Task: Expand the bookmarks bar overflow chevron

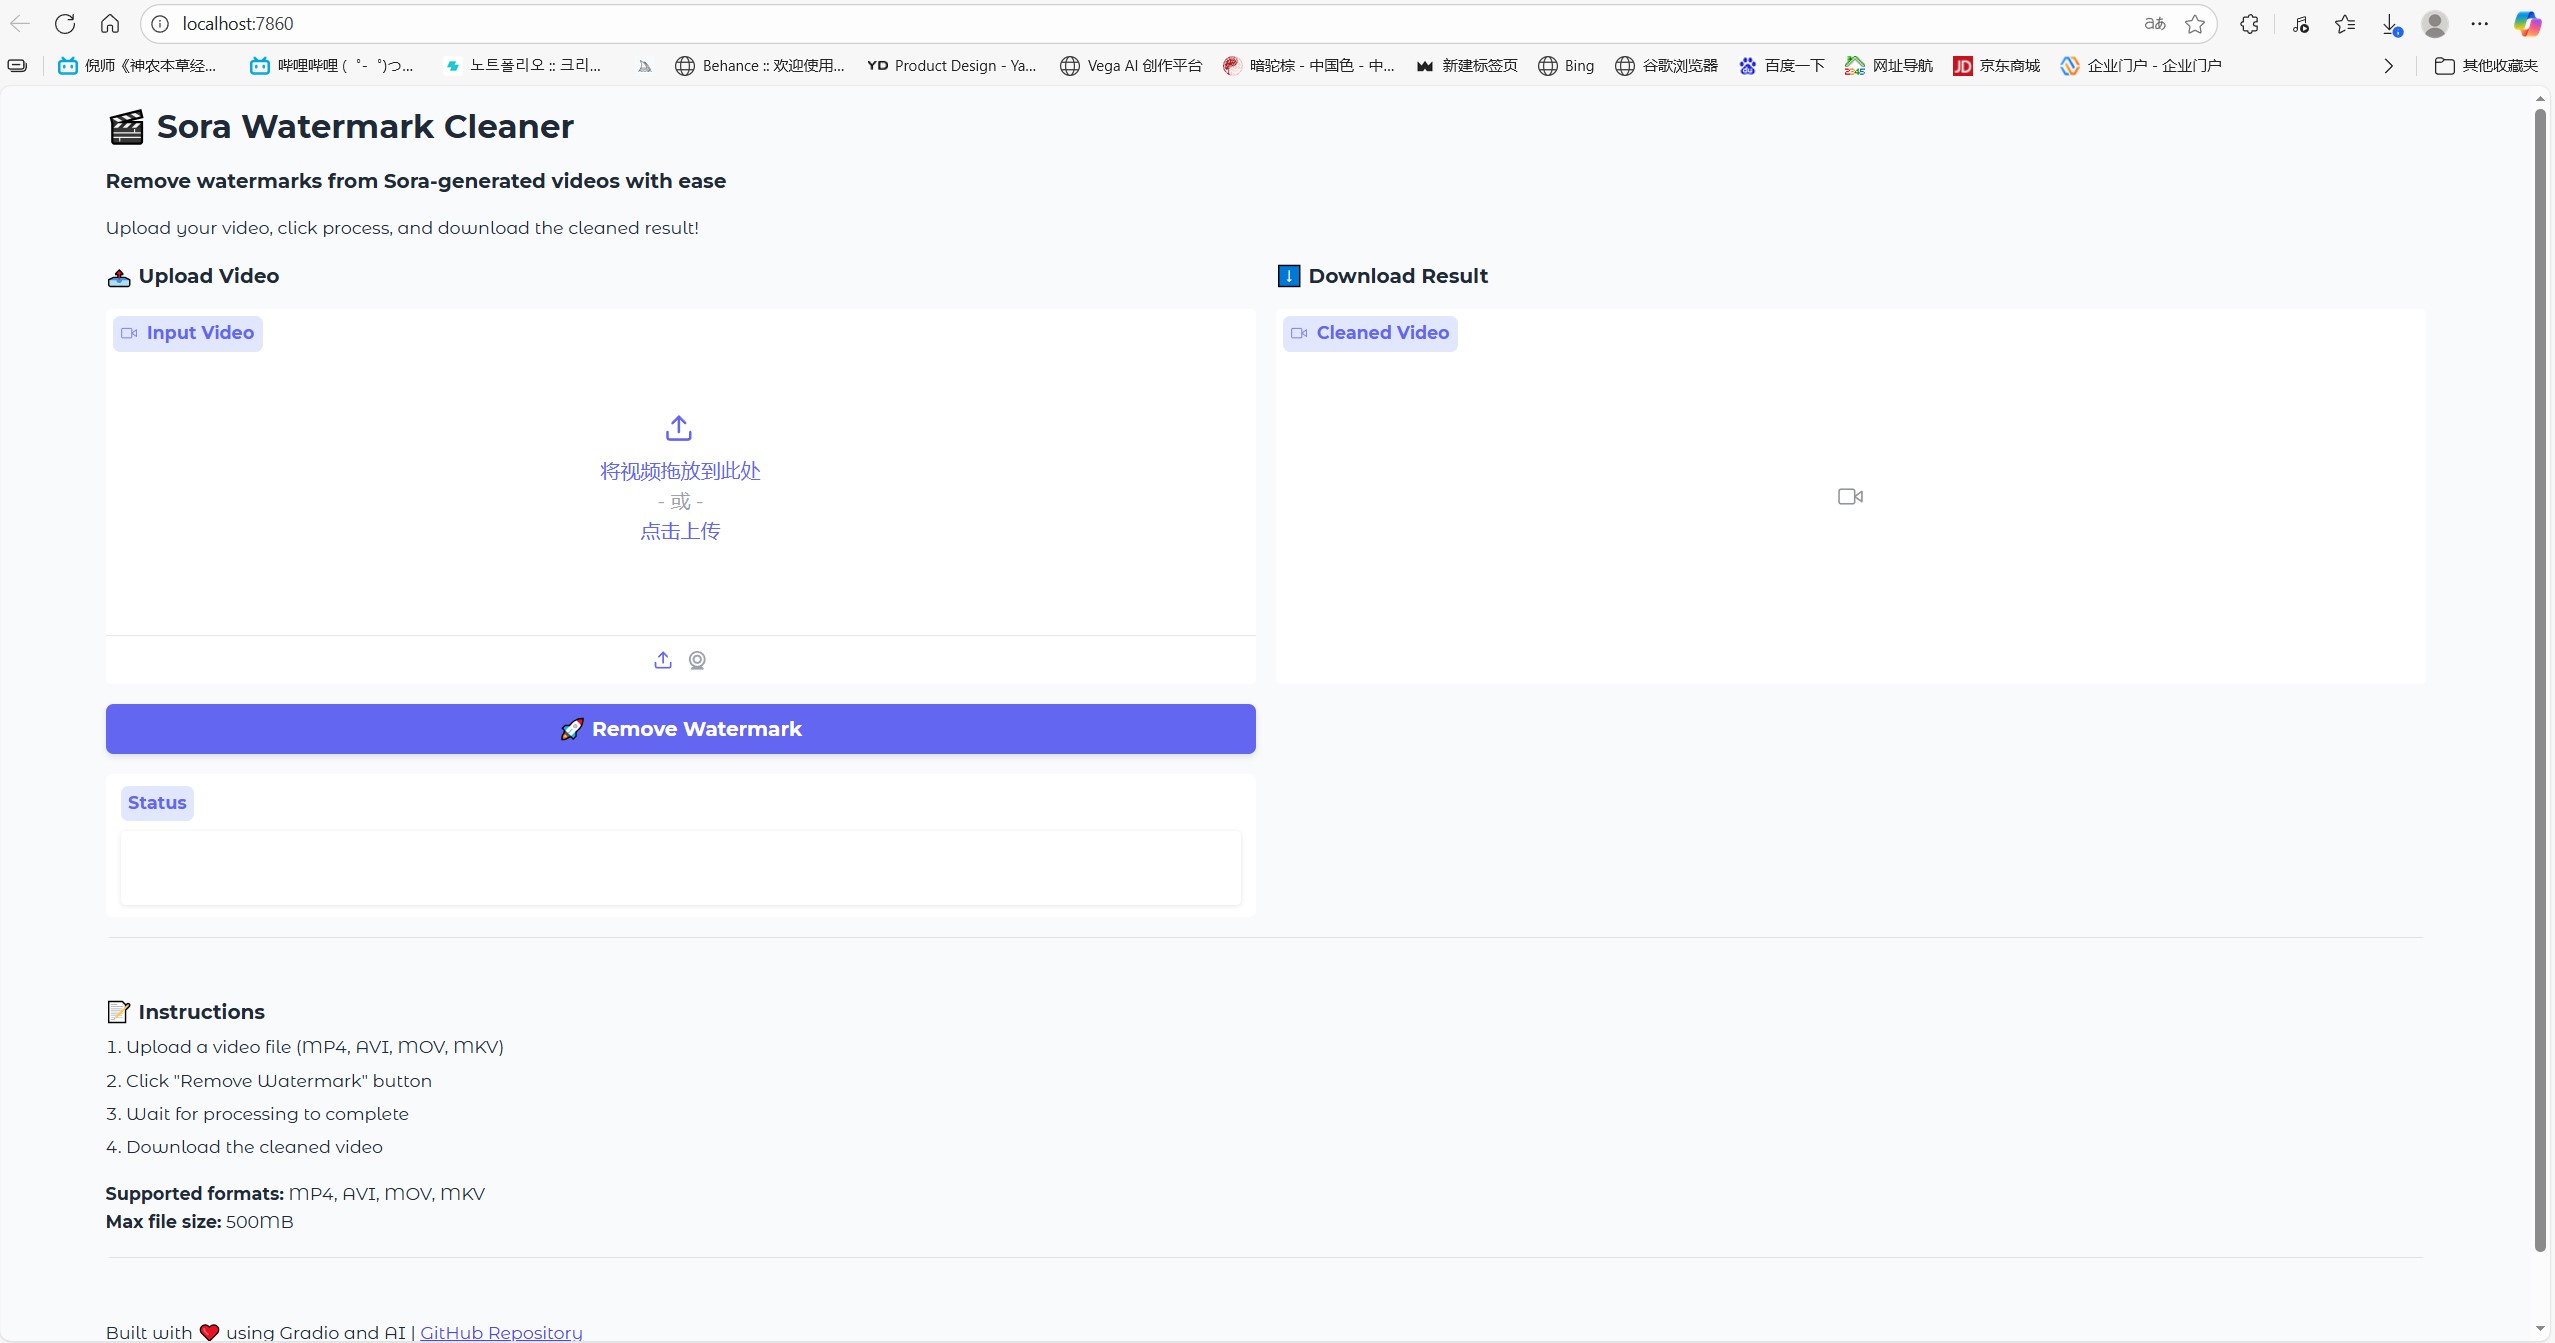Action: [x=2388, y=66]
